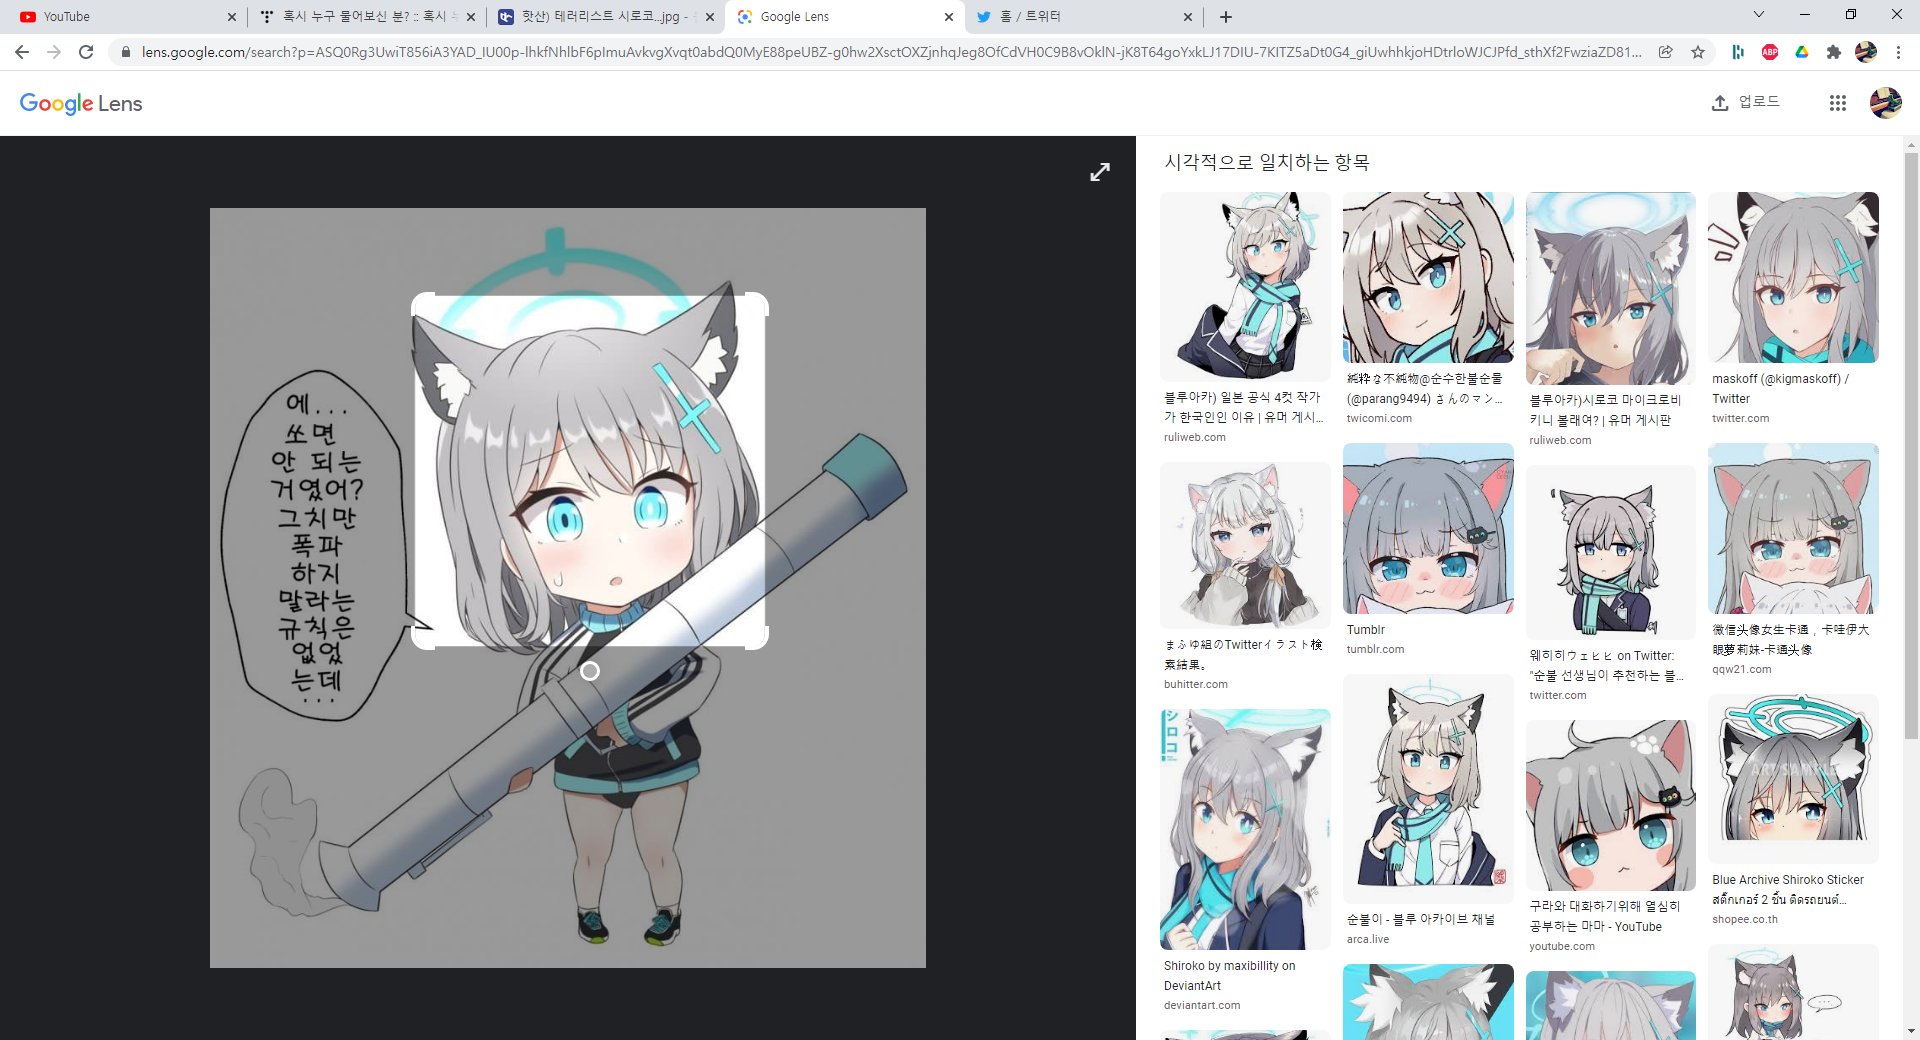Click the top-left crop corner handle
1920x1040 pixels.
point(425,306)
